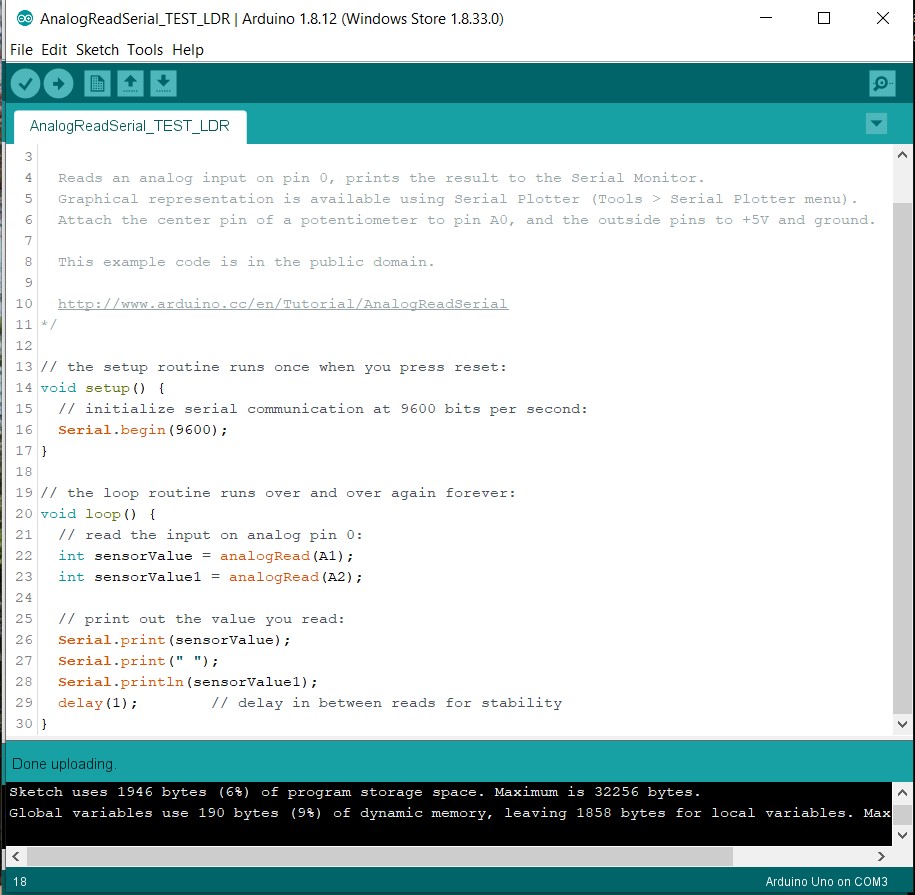Click the horizontal scrollbar left arrow
Image resolution: width=915 pixels, height=895 pixels.
(x=16, y=856)
